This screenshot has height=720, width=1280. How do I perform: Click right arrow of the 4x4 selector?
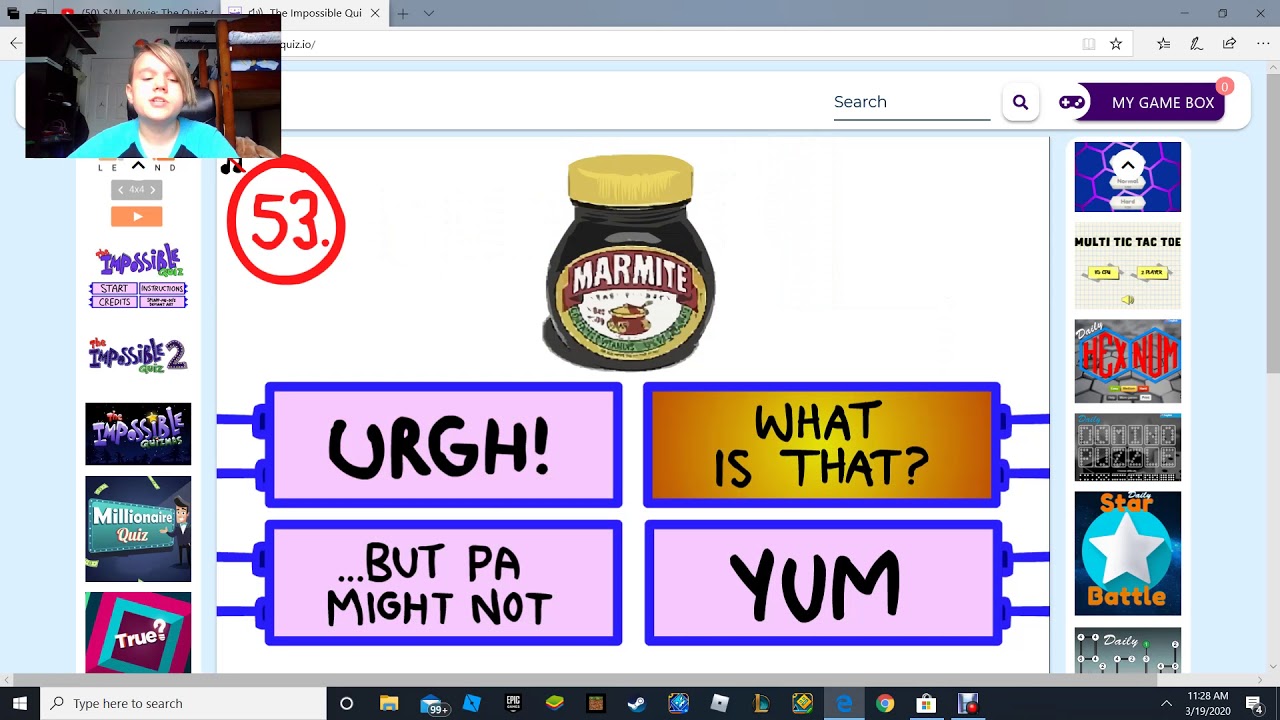coord(153,189)
